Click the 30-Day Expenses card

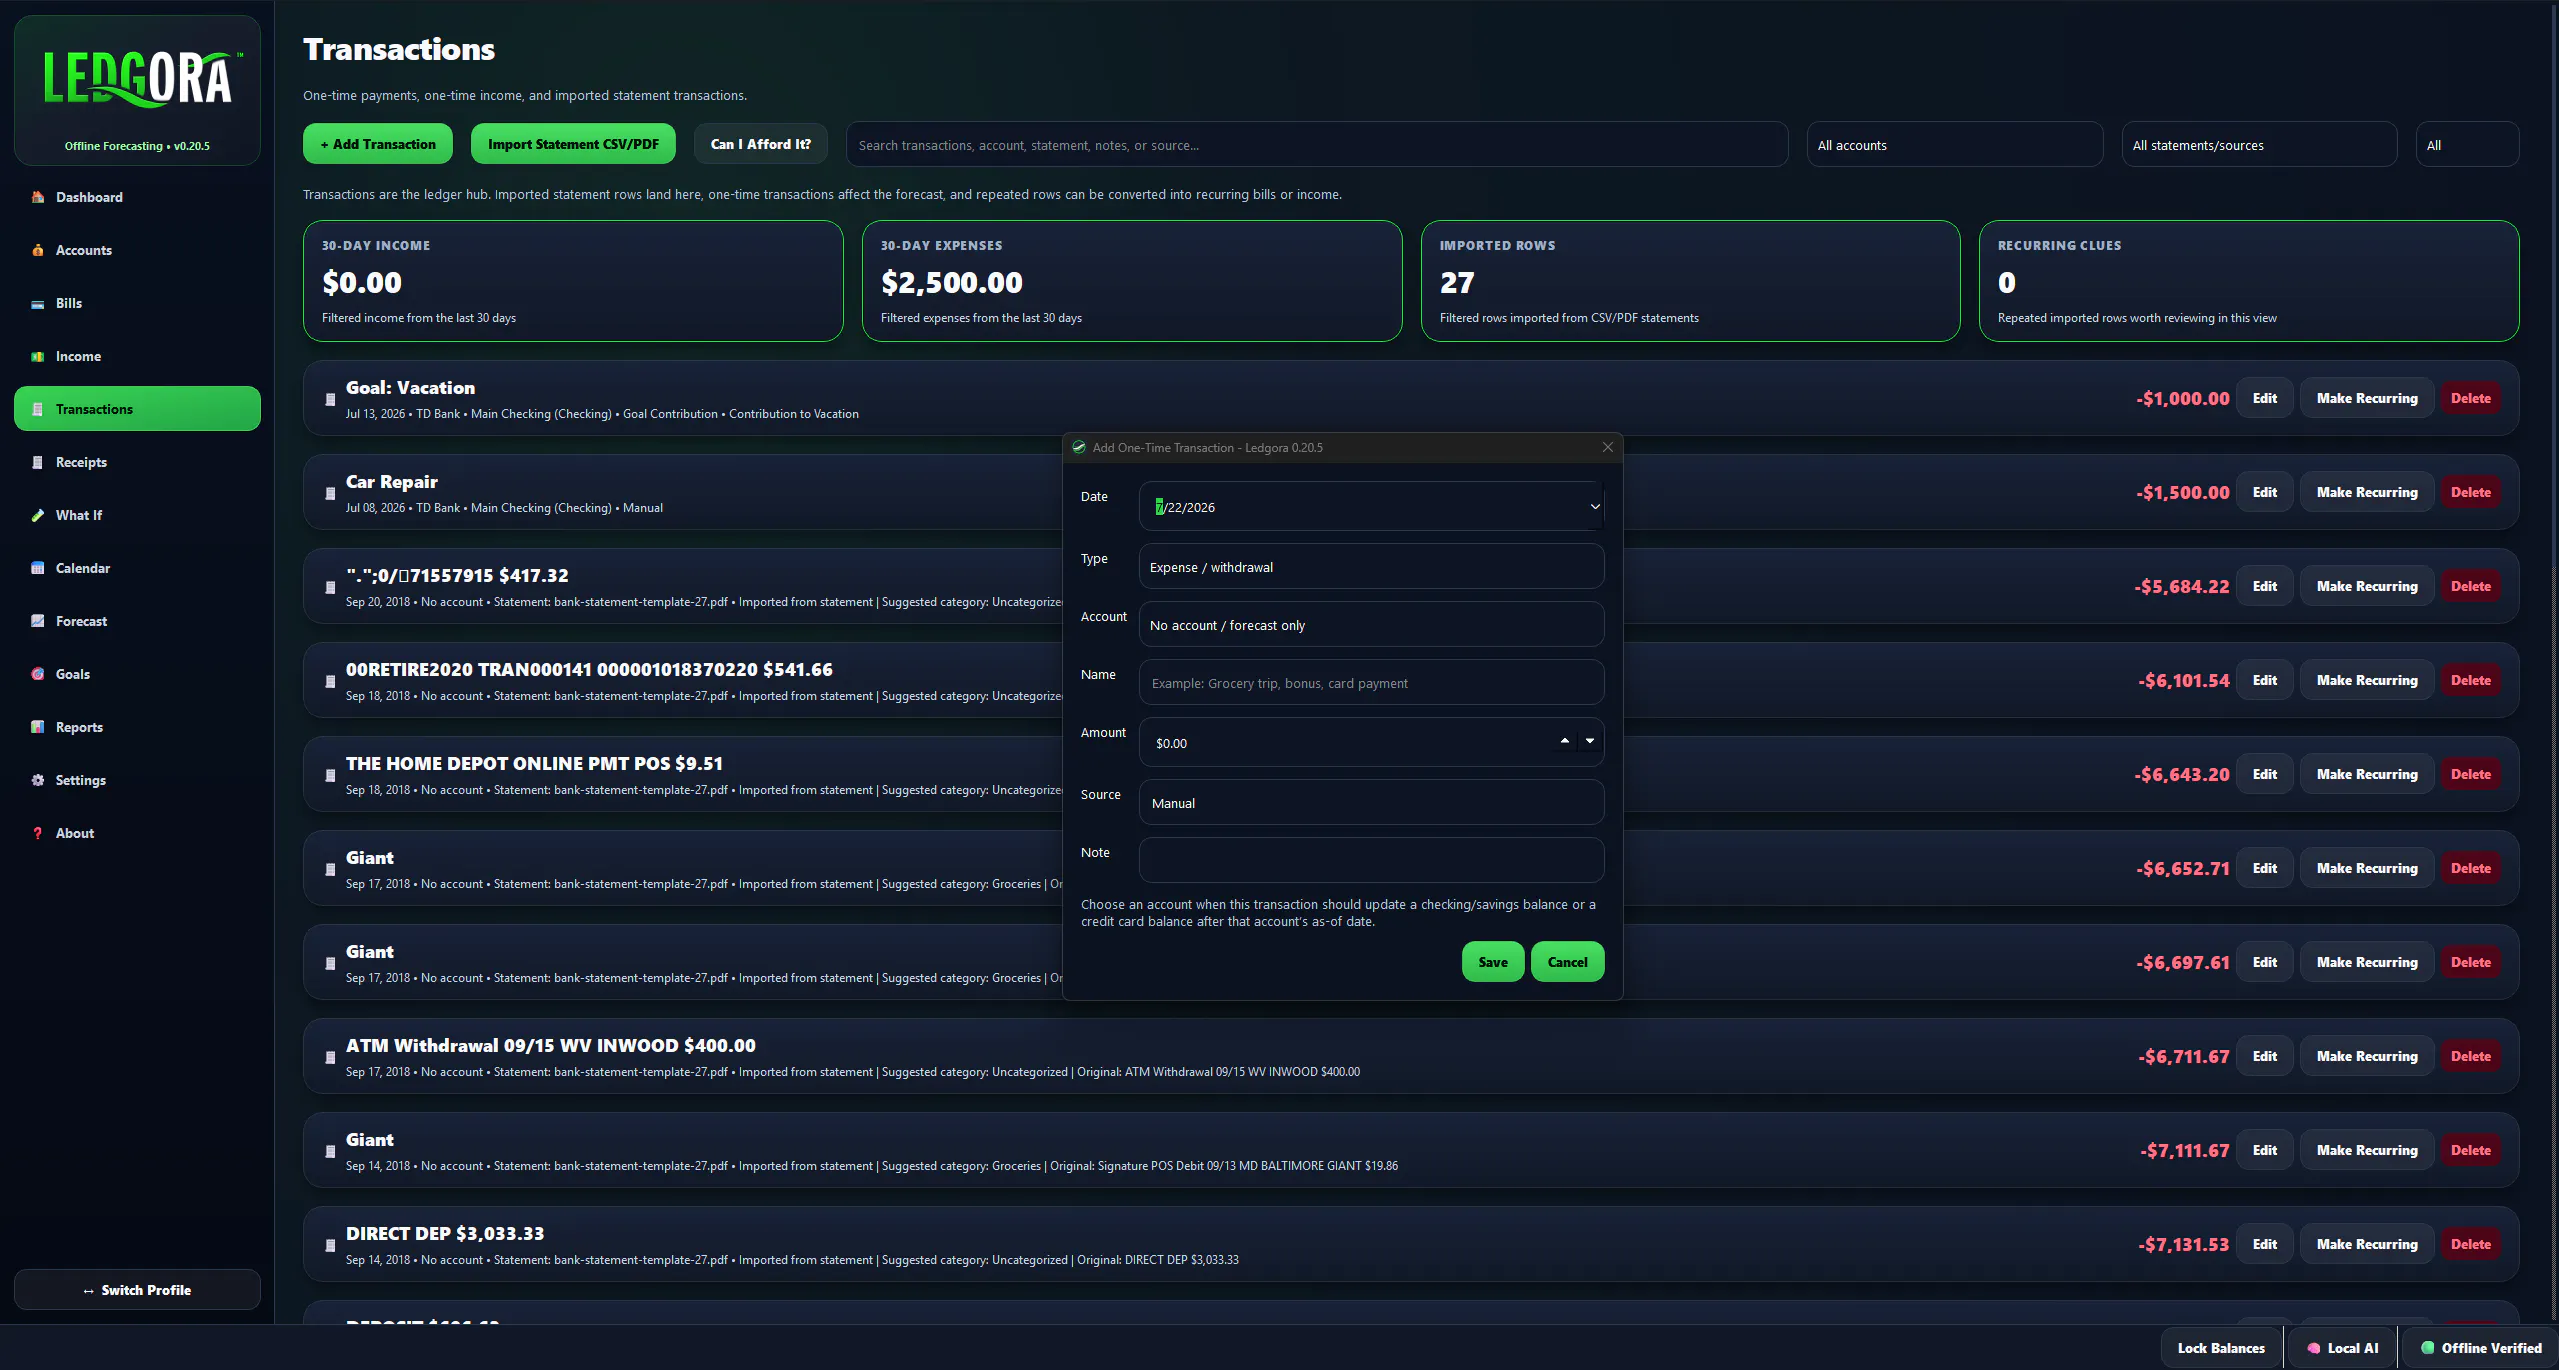click(1132, 281)
